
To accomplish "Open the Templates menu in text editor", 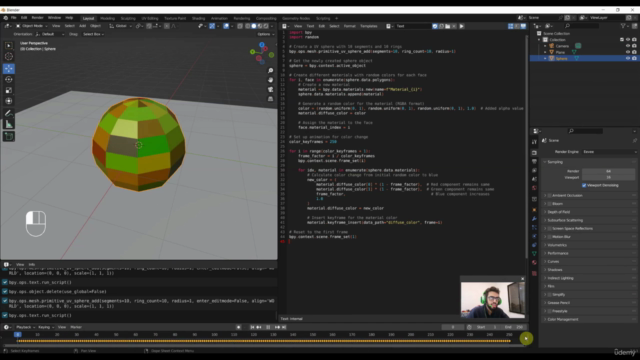I will tap(369, 26).
